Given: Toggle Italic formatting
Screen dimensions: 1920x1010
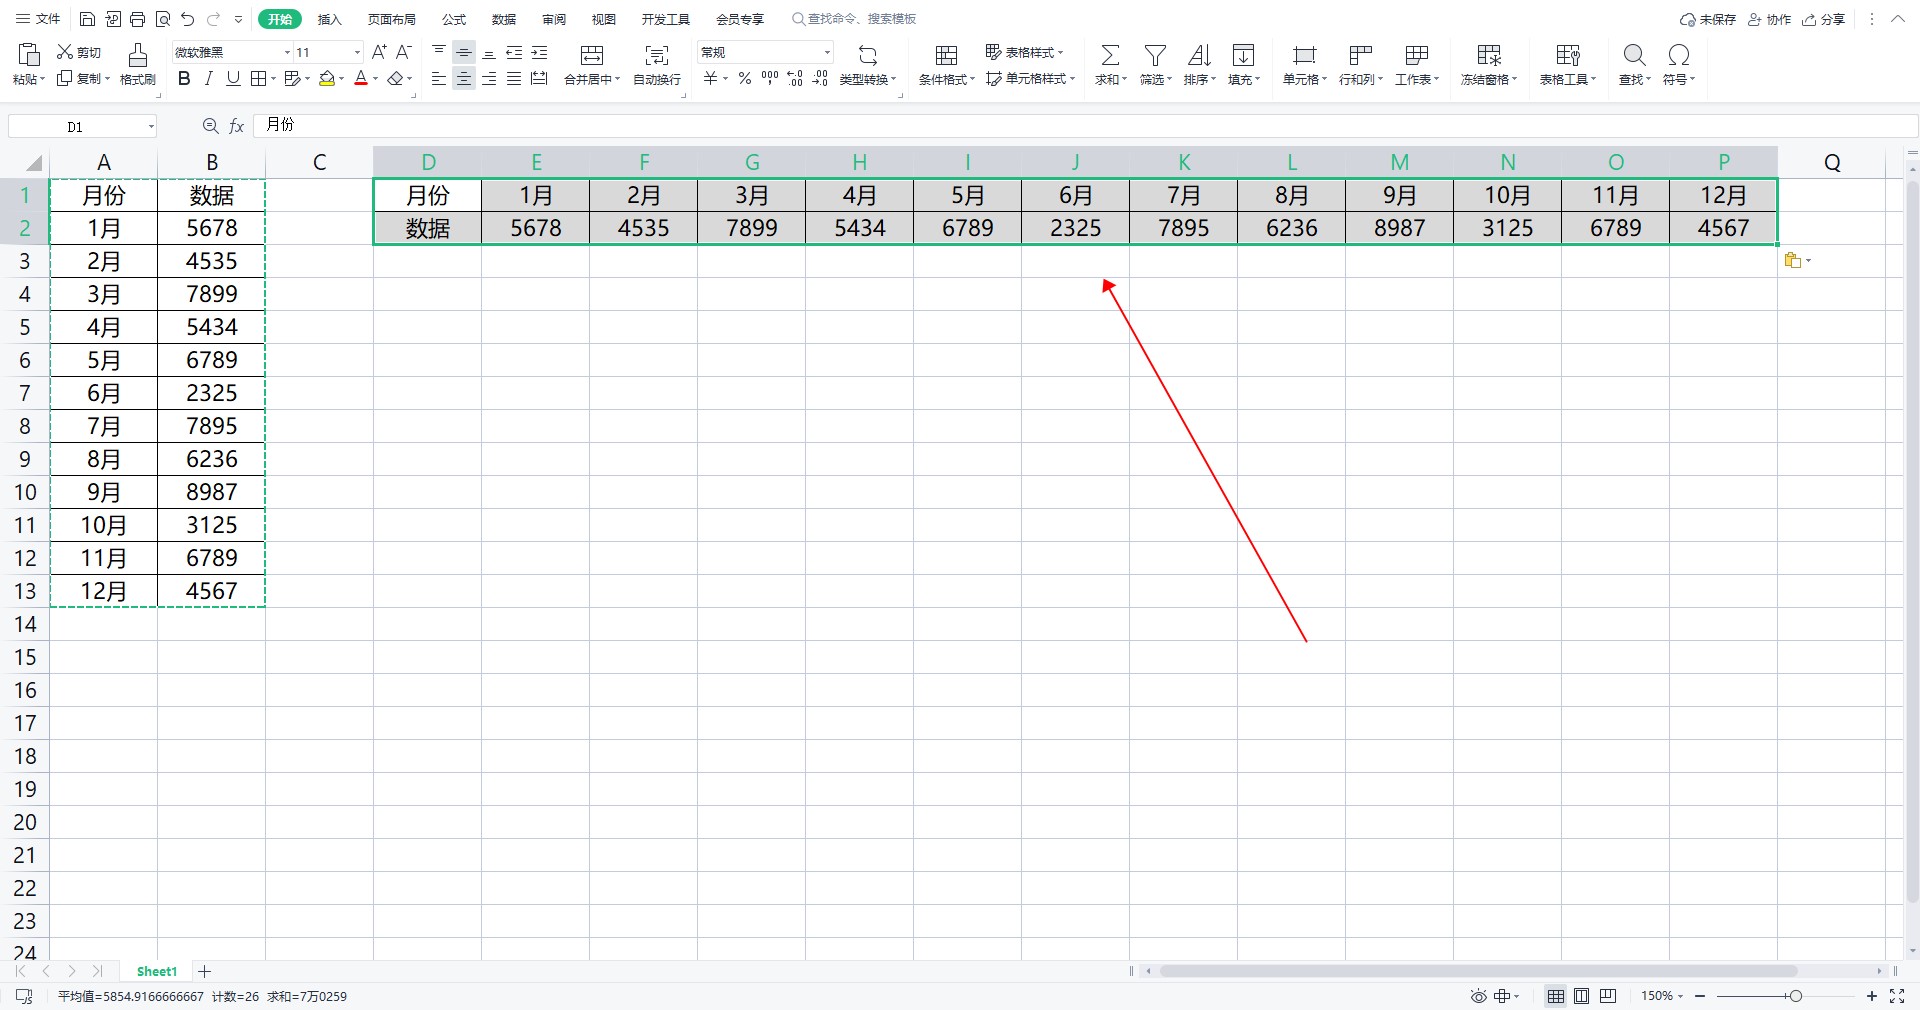Looking at the screenshot, I should coord(208,79).
